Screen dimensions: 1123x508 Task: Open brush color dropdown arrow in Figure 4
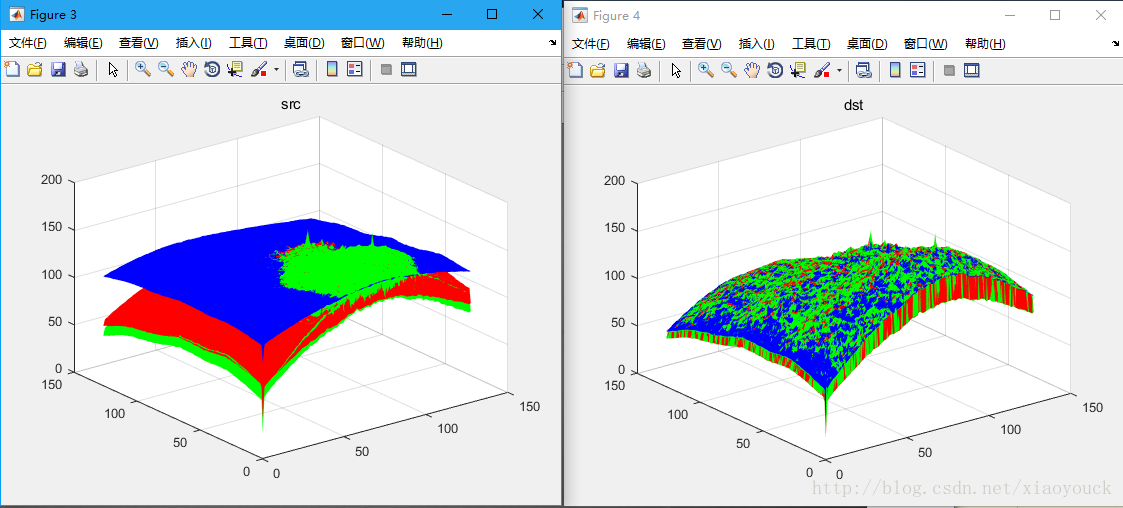point(839,70)
